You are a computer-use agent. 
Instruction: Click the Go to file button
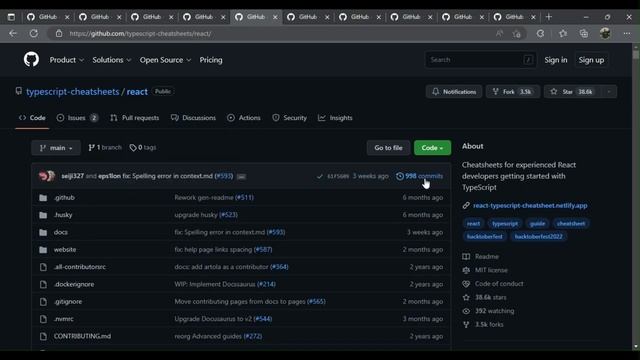(x=388, y=148)
